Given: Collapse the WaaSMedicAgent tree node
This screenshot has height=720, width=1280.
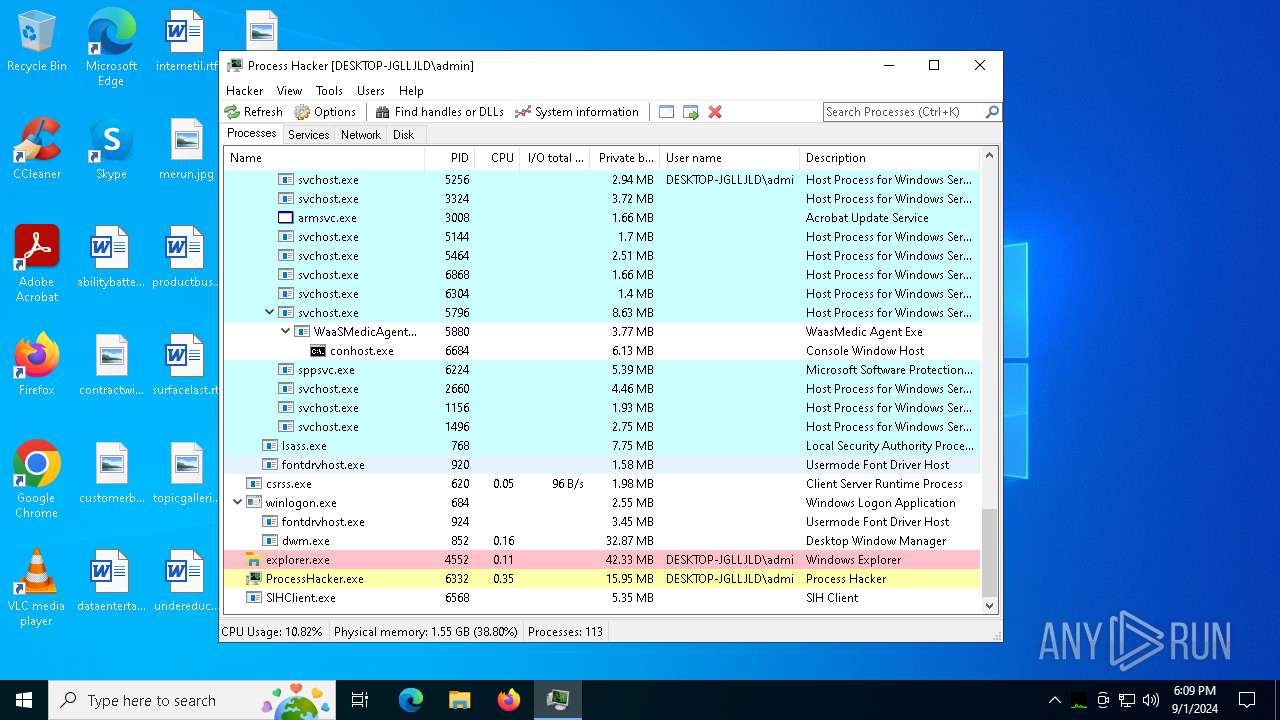Looking at the screenshot, I should pos(285,332).
